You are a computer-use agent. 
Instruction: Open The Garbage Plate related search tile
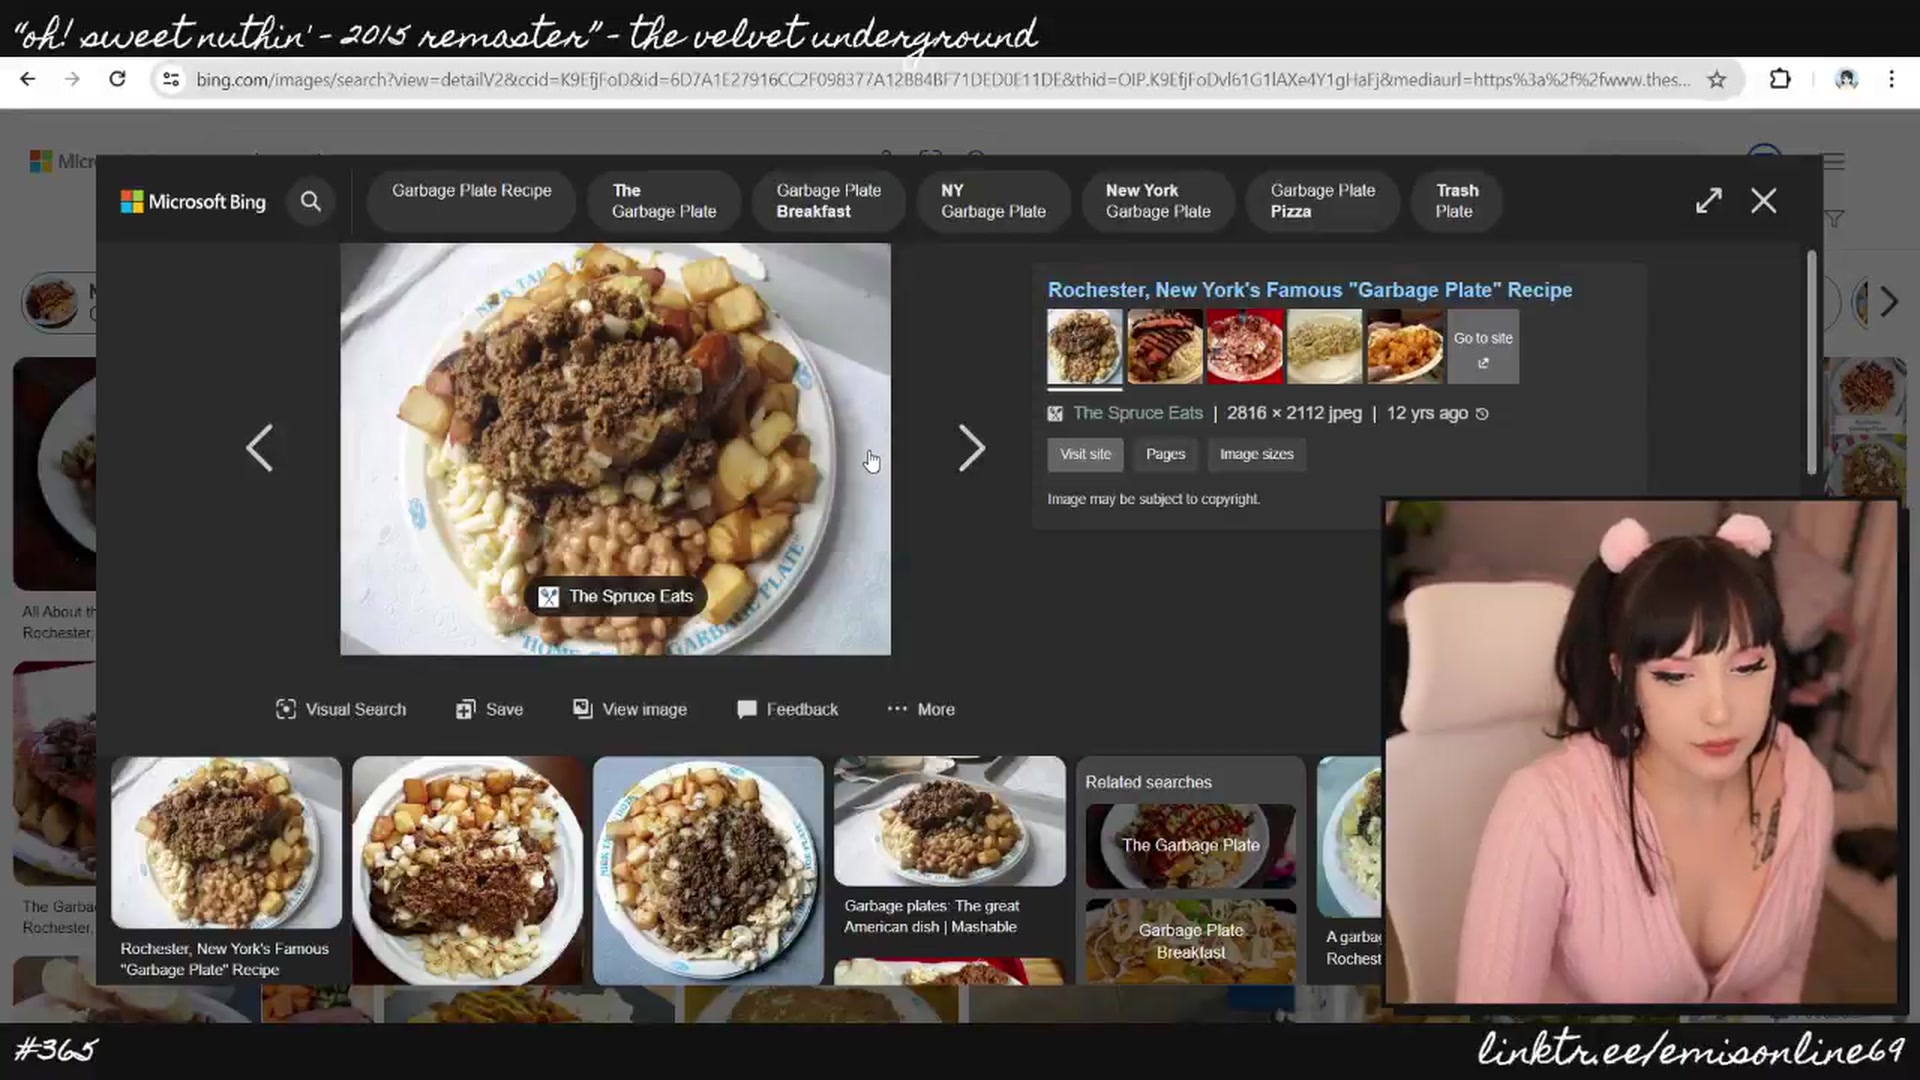pyautogui.click(x=1190, y=846)
